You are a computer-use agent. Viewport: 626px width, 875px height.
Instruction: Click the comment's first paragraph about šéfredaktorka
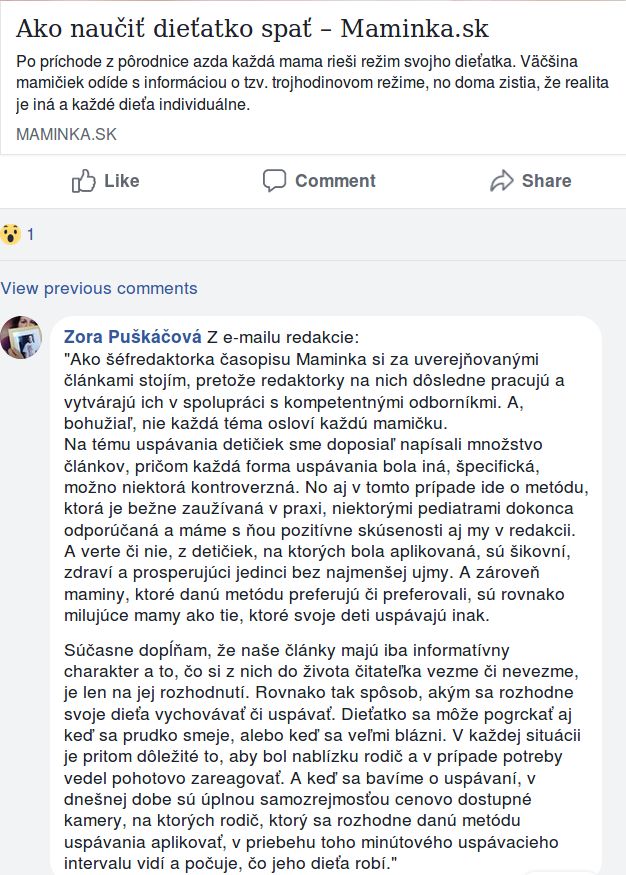coord(314,391)
